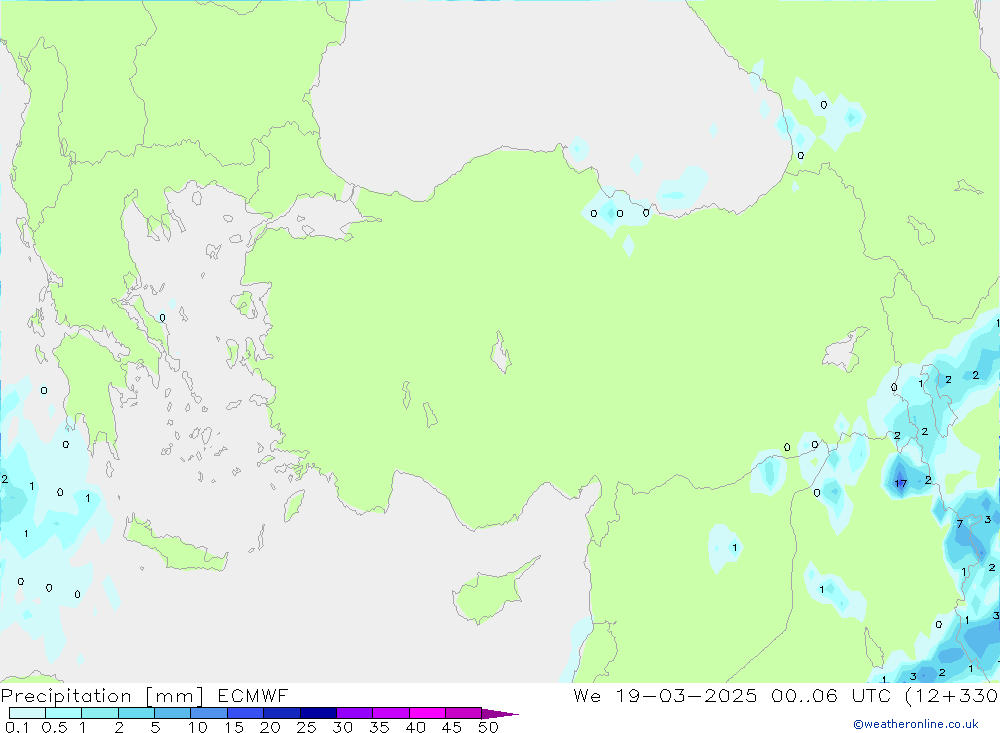Pick the 45–50 mm legend swatch
1000x733 pixels.
(464, 713)
